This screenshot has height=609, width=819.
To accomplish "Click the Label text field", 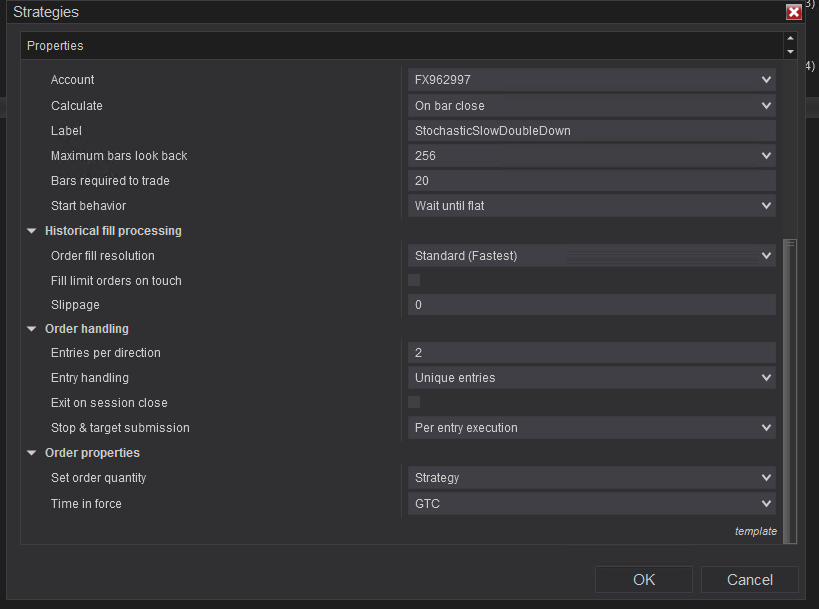I will click(x=591, y=131).
